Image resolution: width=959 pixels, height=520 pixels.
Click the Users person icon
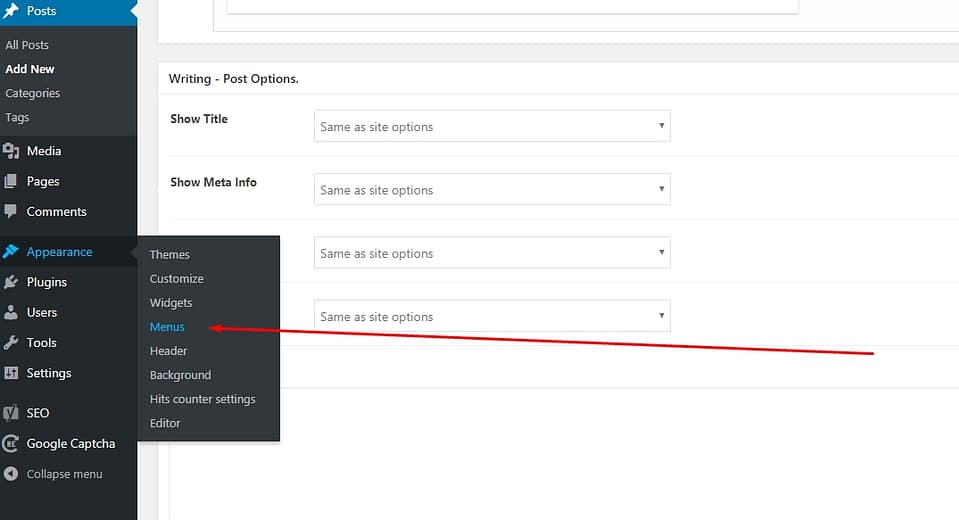pos(11,312)
